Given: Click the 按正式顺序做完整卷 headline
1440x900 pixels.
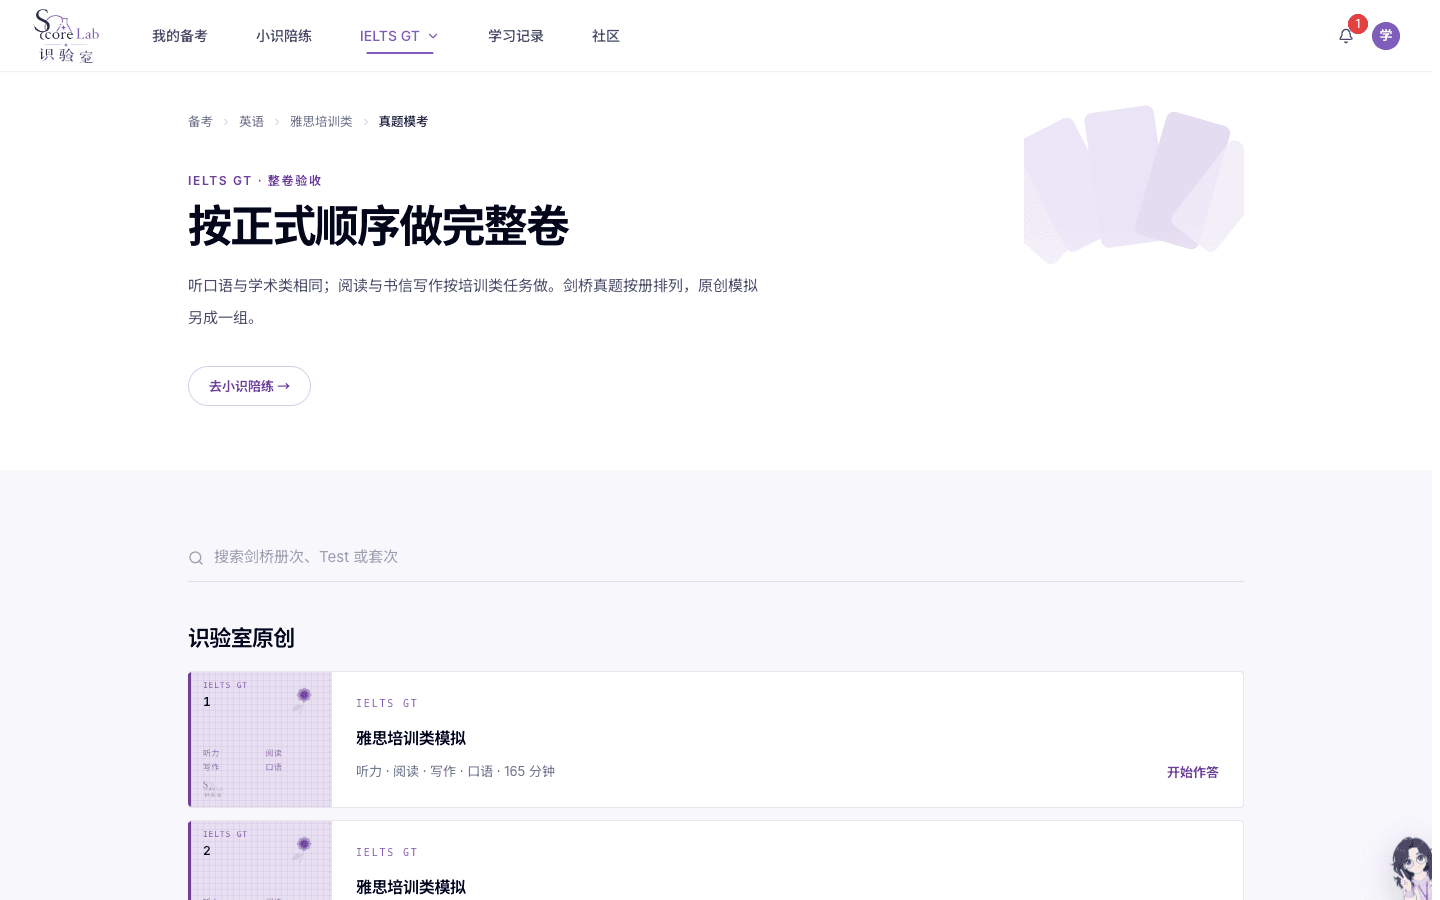Looking at the screenshot, I should (378, 226).
